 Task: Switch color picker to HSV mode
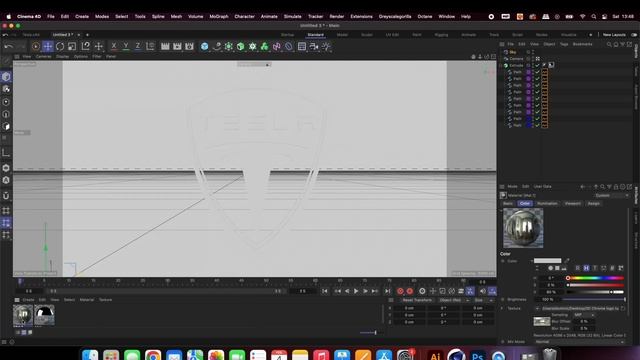click(586, 268)
